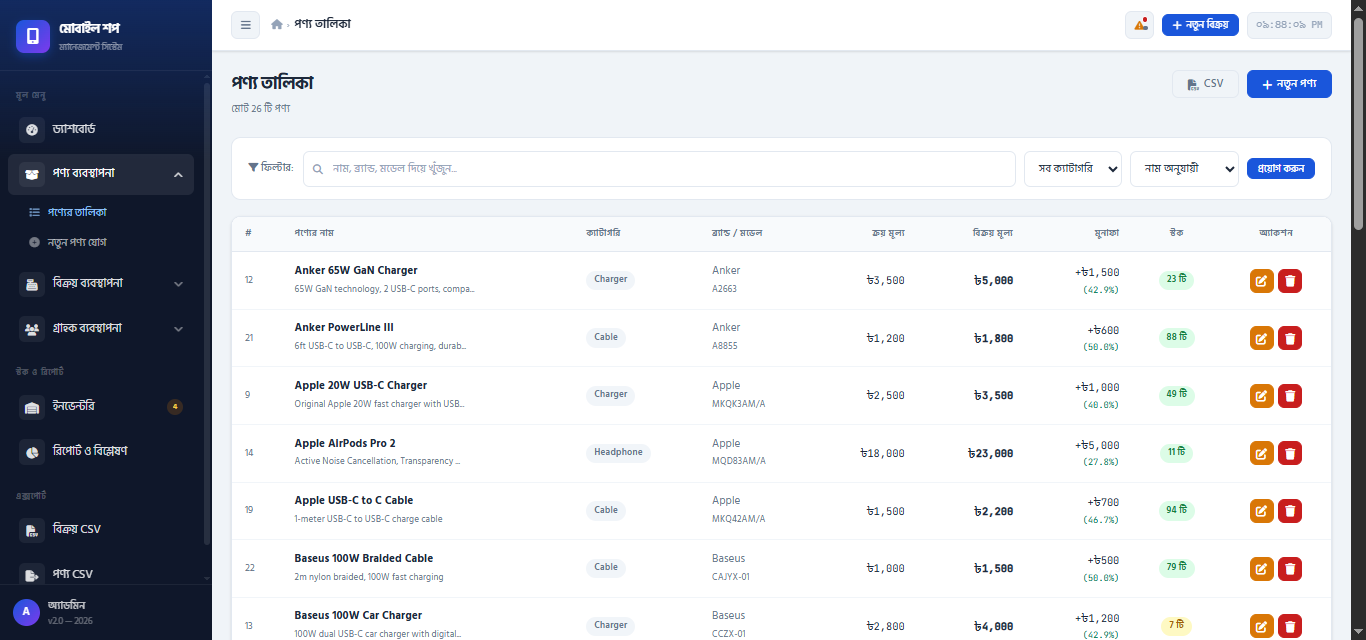
Task: Click the Cable tag on Anker PowerLine row
Action: (x=606, y=338)
